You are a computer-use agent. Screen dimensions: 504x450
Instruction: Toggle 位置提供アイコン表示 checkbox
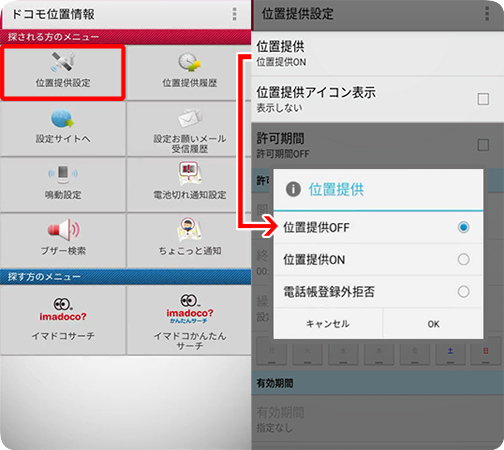[x=483, y=99]
